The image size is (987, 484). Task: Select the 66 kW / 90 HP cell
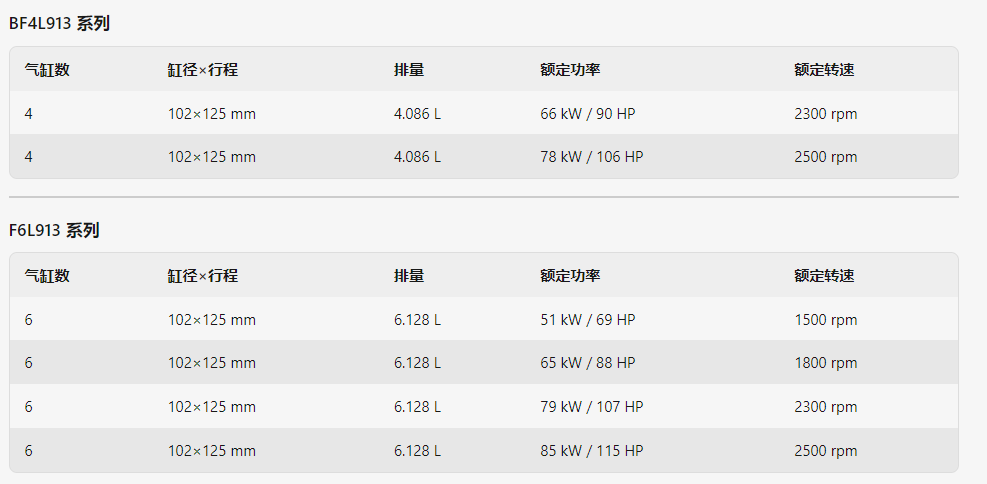point(588,114)
